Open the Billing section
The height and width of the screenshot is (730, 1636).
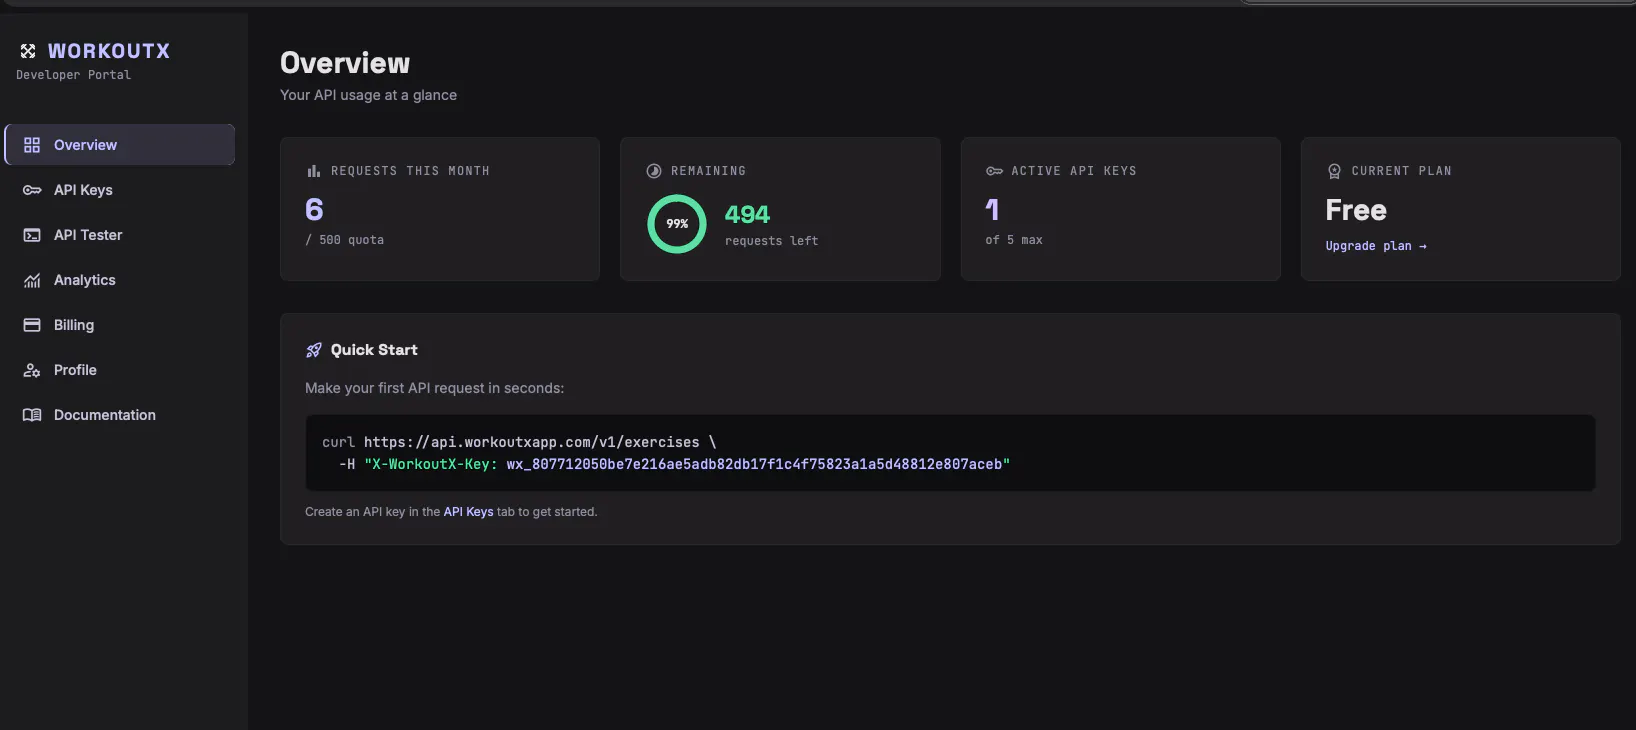click(x=120, y=325)
